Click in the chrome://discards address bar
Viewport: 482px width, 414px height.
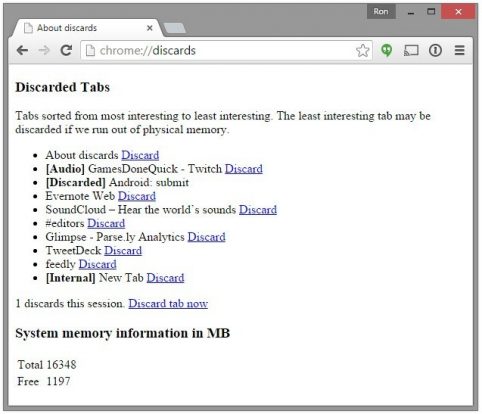tap(220, 51)
